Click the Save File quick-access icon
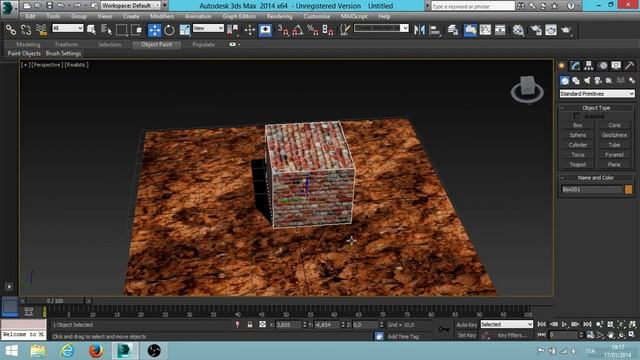The height and width of the screenshot is (360, 640). point(49,6)
